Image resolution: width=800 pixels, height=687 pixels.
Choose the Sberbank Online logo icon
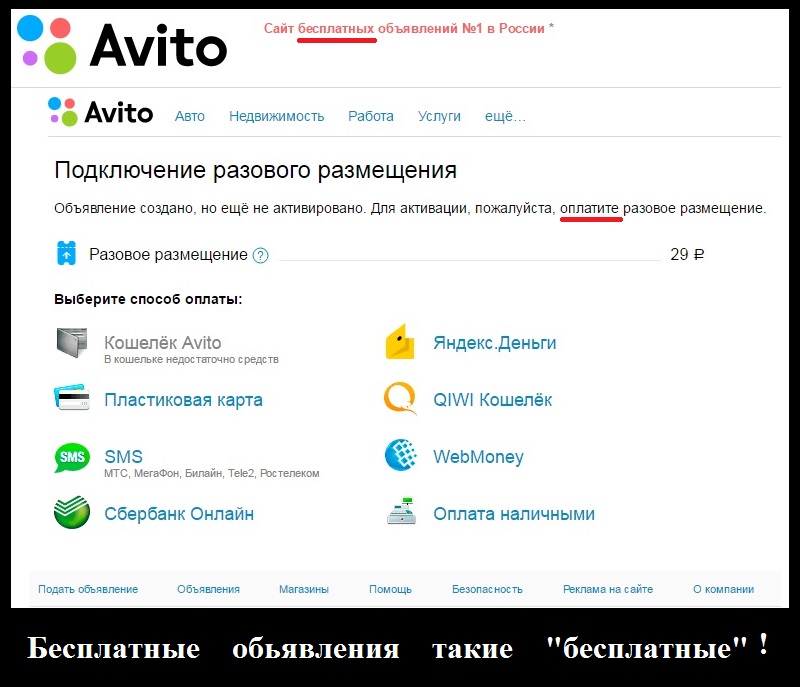72,513
